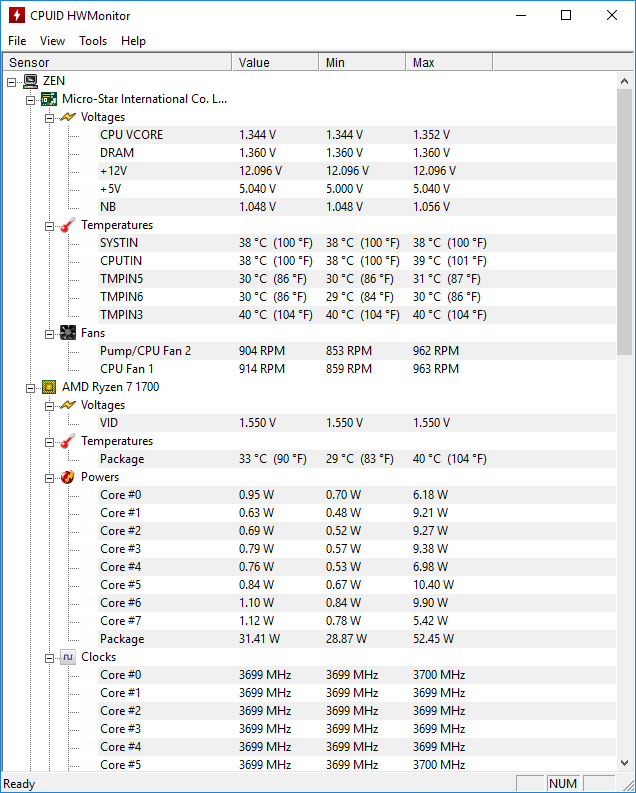Maximize the HWMonitor window
Screen dimensions: 636x793
pos(566,15)
